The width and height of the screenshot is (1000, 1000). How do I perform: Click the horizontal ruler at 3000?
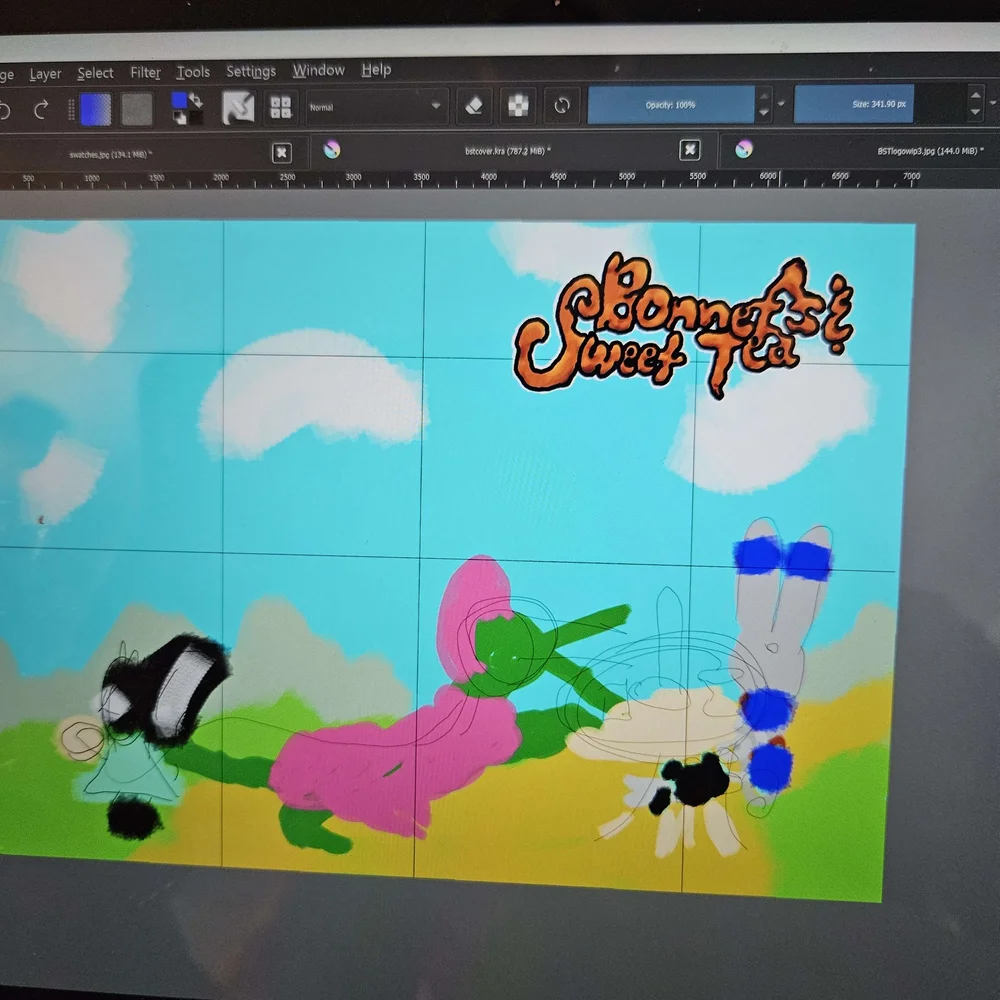click(353, 179)
